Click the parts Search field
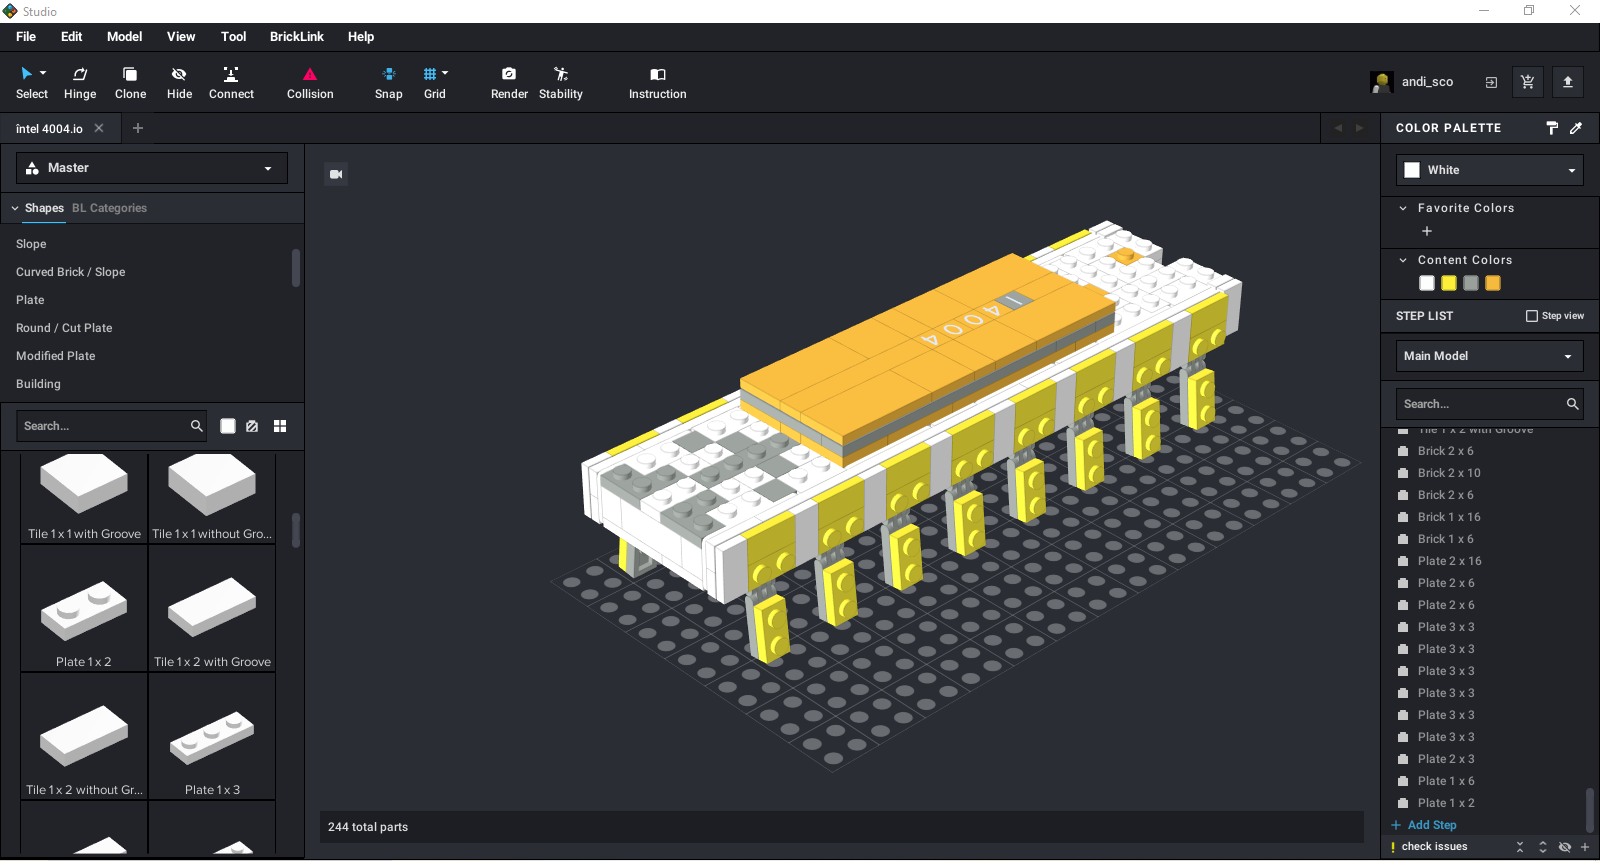The height and width of the screenshot is (861, 1600). [102, 426]
